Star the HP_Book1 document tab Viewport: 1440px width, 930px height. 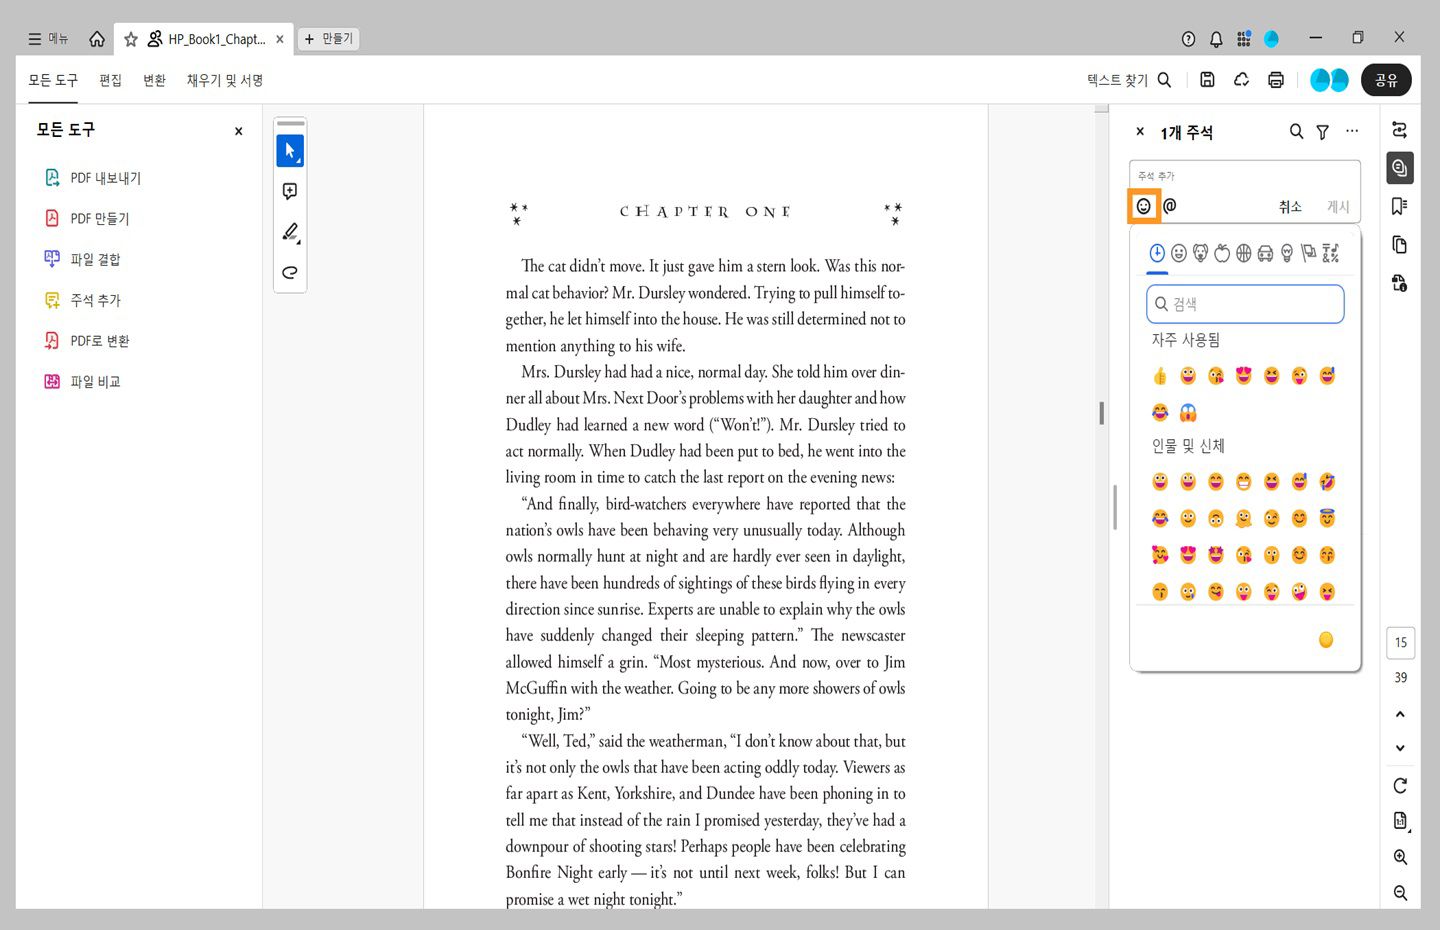coord(131,39)
